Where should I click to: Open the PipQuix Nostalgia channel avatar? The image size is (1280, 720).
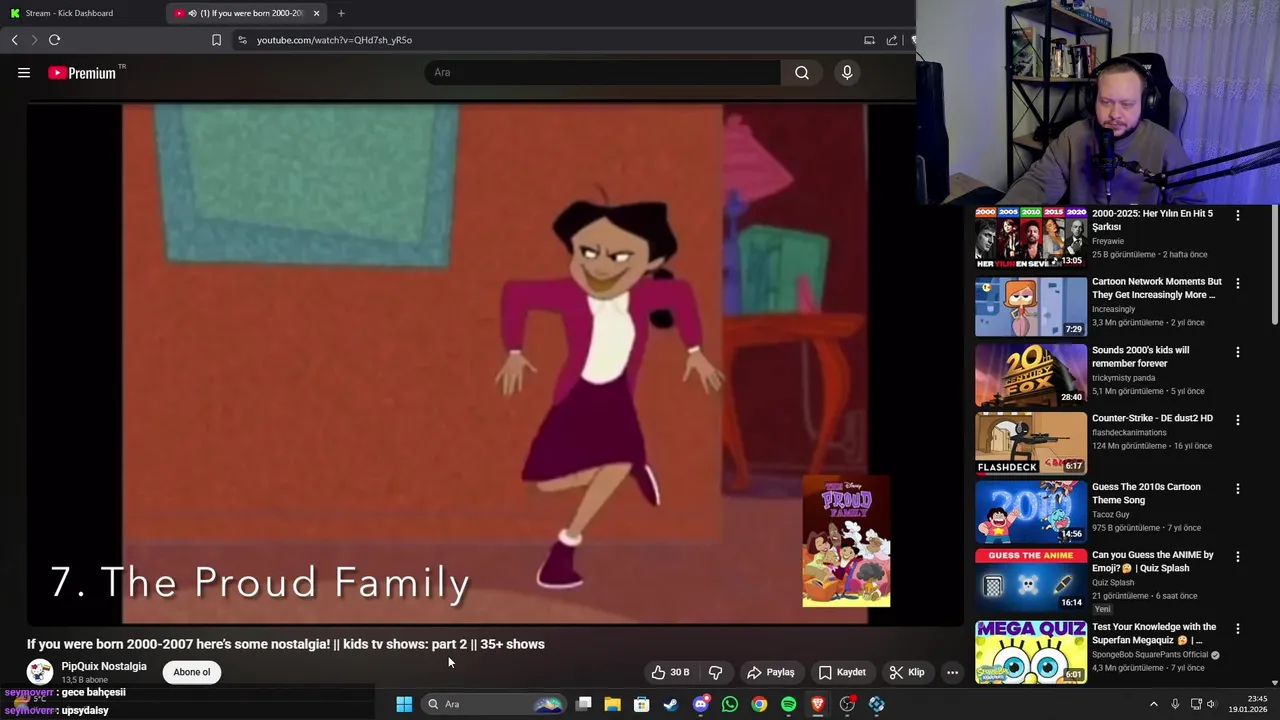coord(40,672)
